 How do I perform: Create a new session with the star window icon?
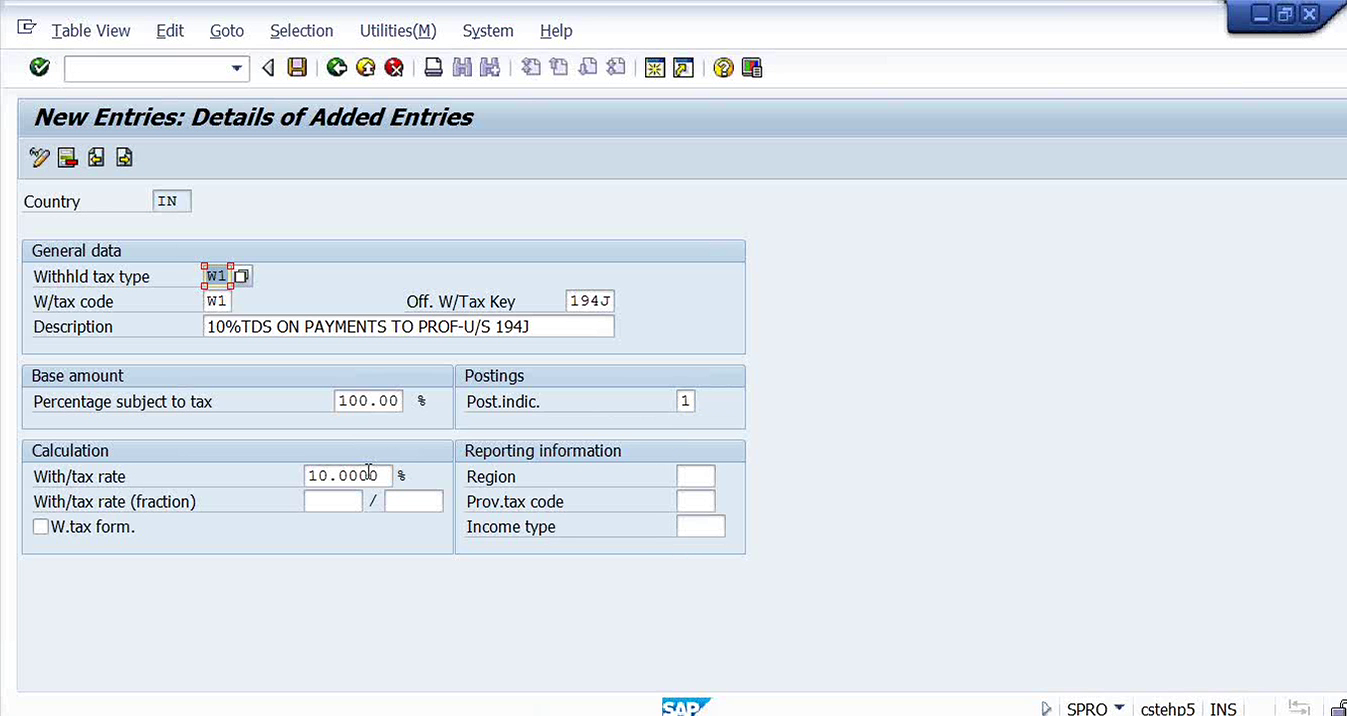click(x=655, y=68)
